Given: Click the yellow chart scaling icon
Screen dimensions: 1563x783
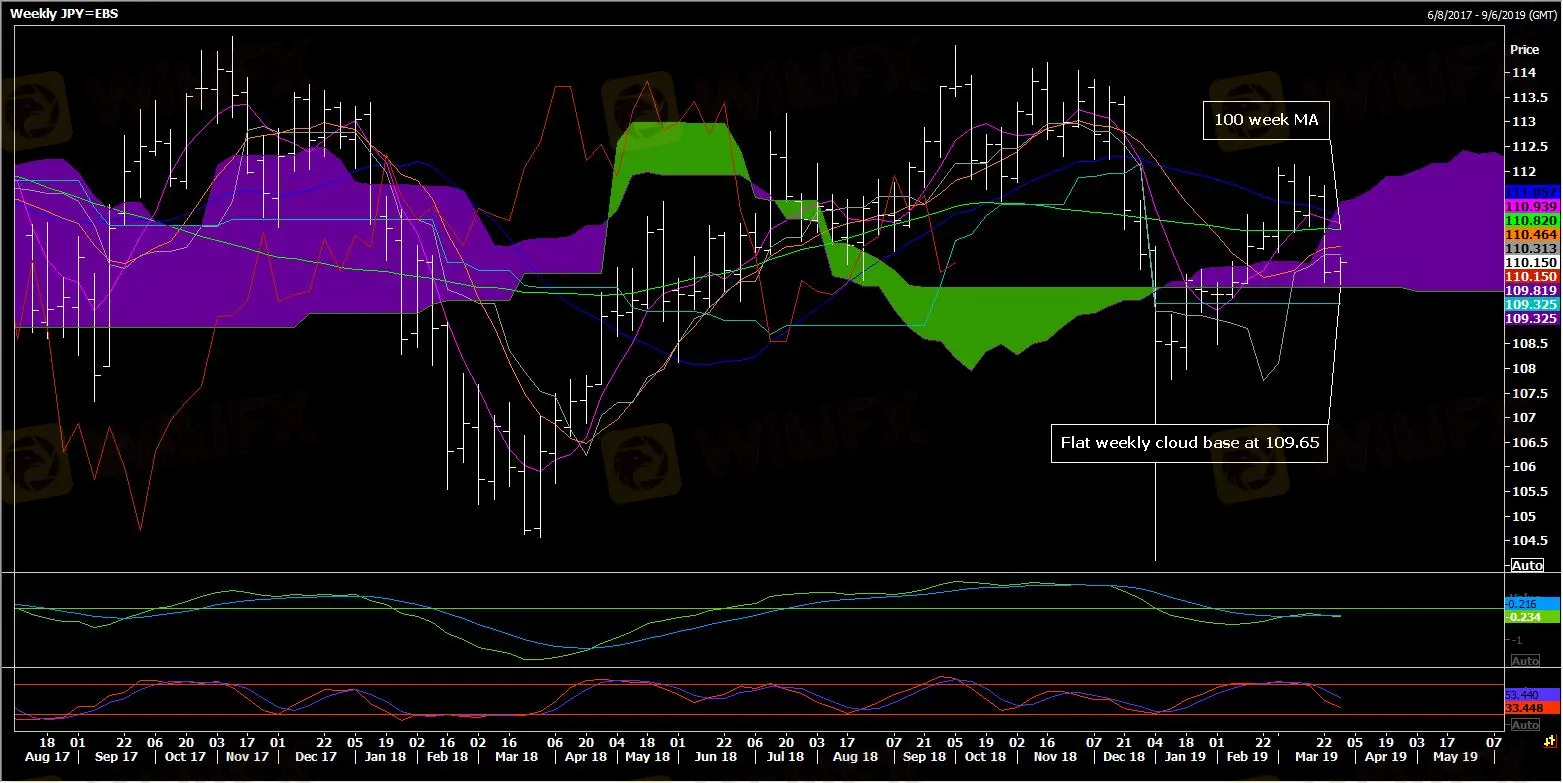Looking at the screenshot, I should [1549, 741].
